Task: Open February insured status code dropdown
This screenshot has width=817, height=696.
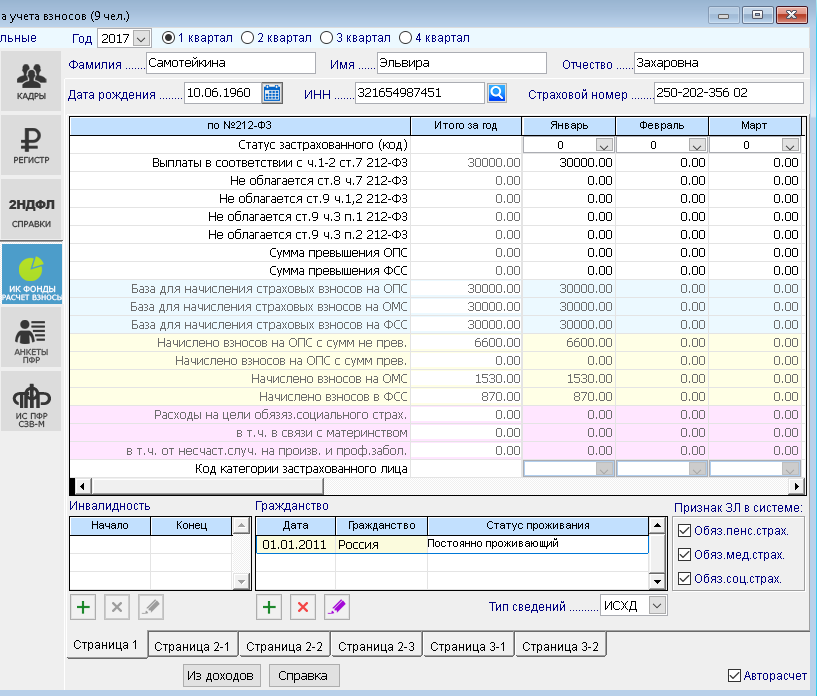Action: tap(697, 145)
